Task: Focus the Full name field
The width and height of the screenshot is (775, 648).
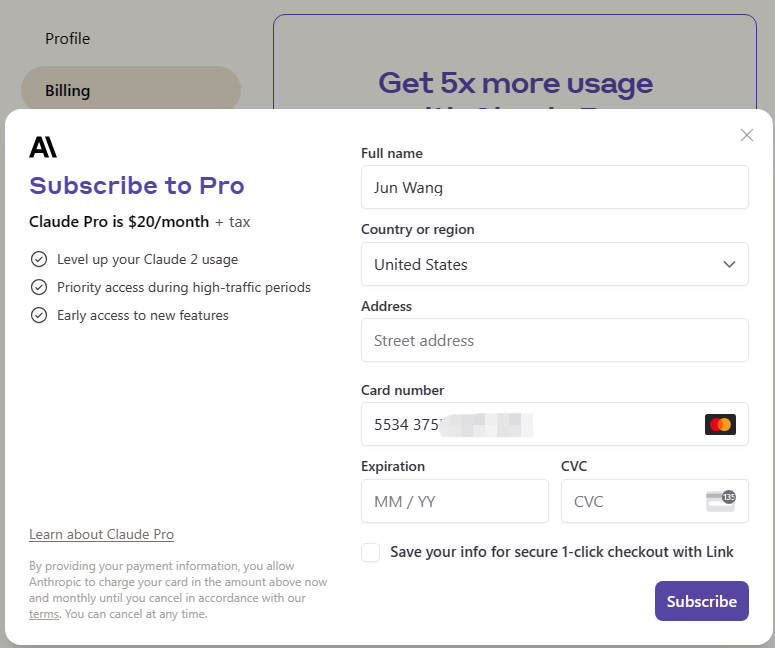Action: (x=555, y=187)
